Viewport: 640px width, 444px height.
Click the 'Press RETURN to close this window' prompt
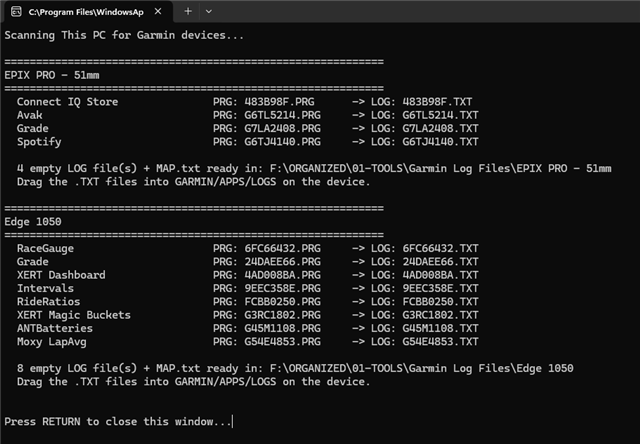[x=118, y=422]
